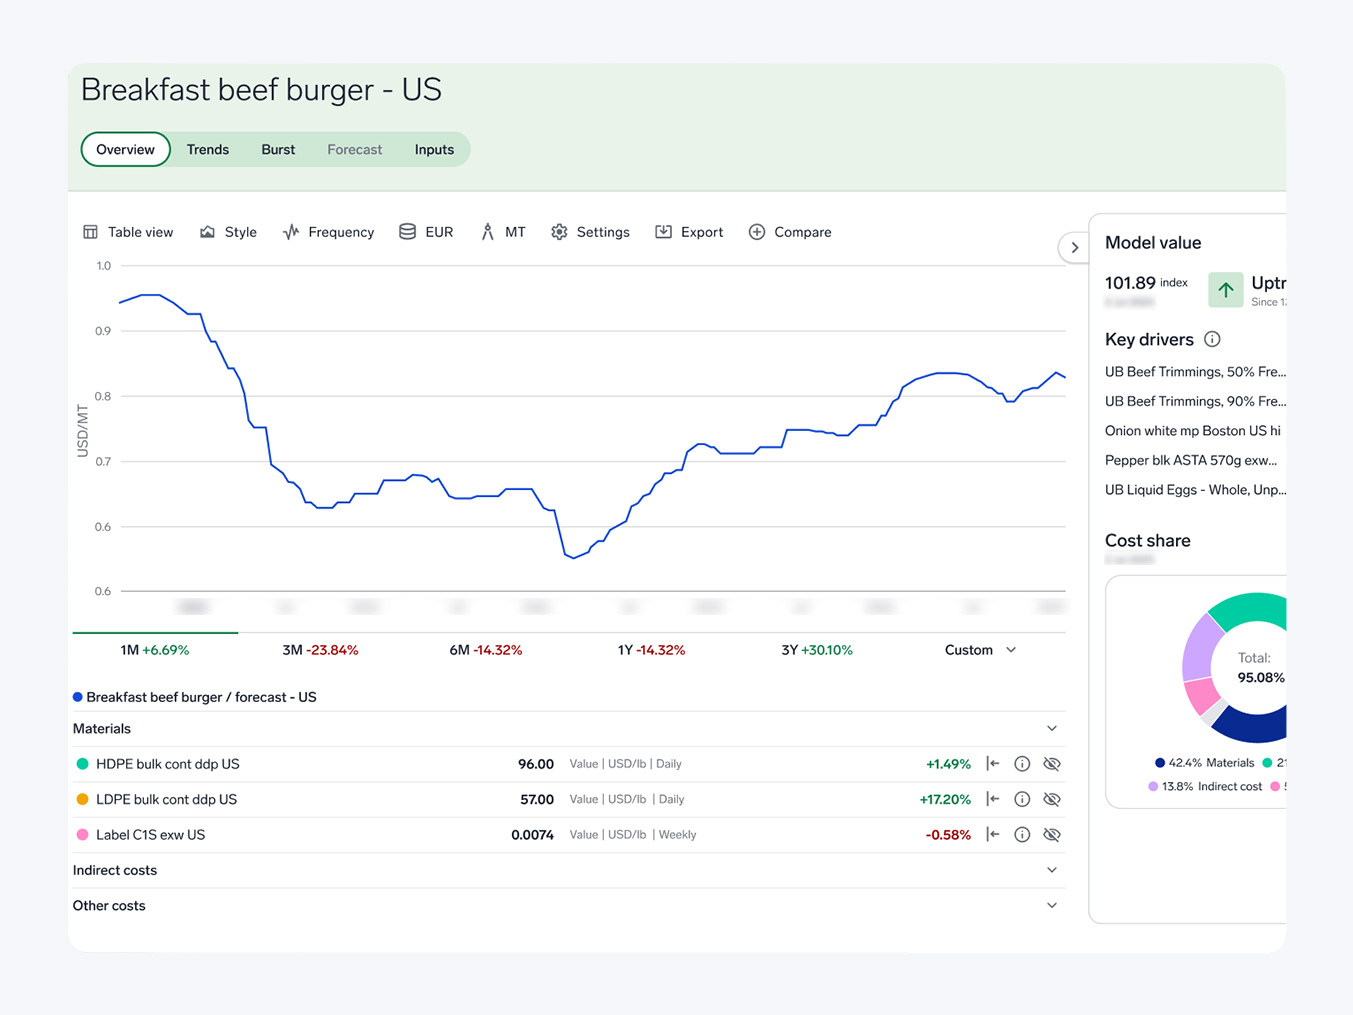Open UB Liquid Eggs key driver
1353x1015 pixels.
click(x=1194, y=490)
